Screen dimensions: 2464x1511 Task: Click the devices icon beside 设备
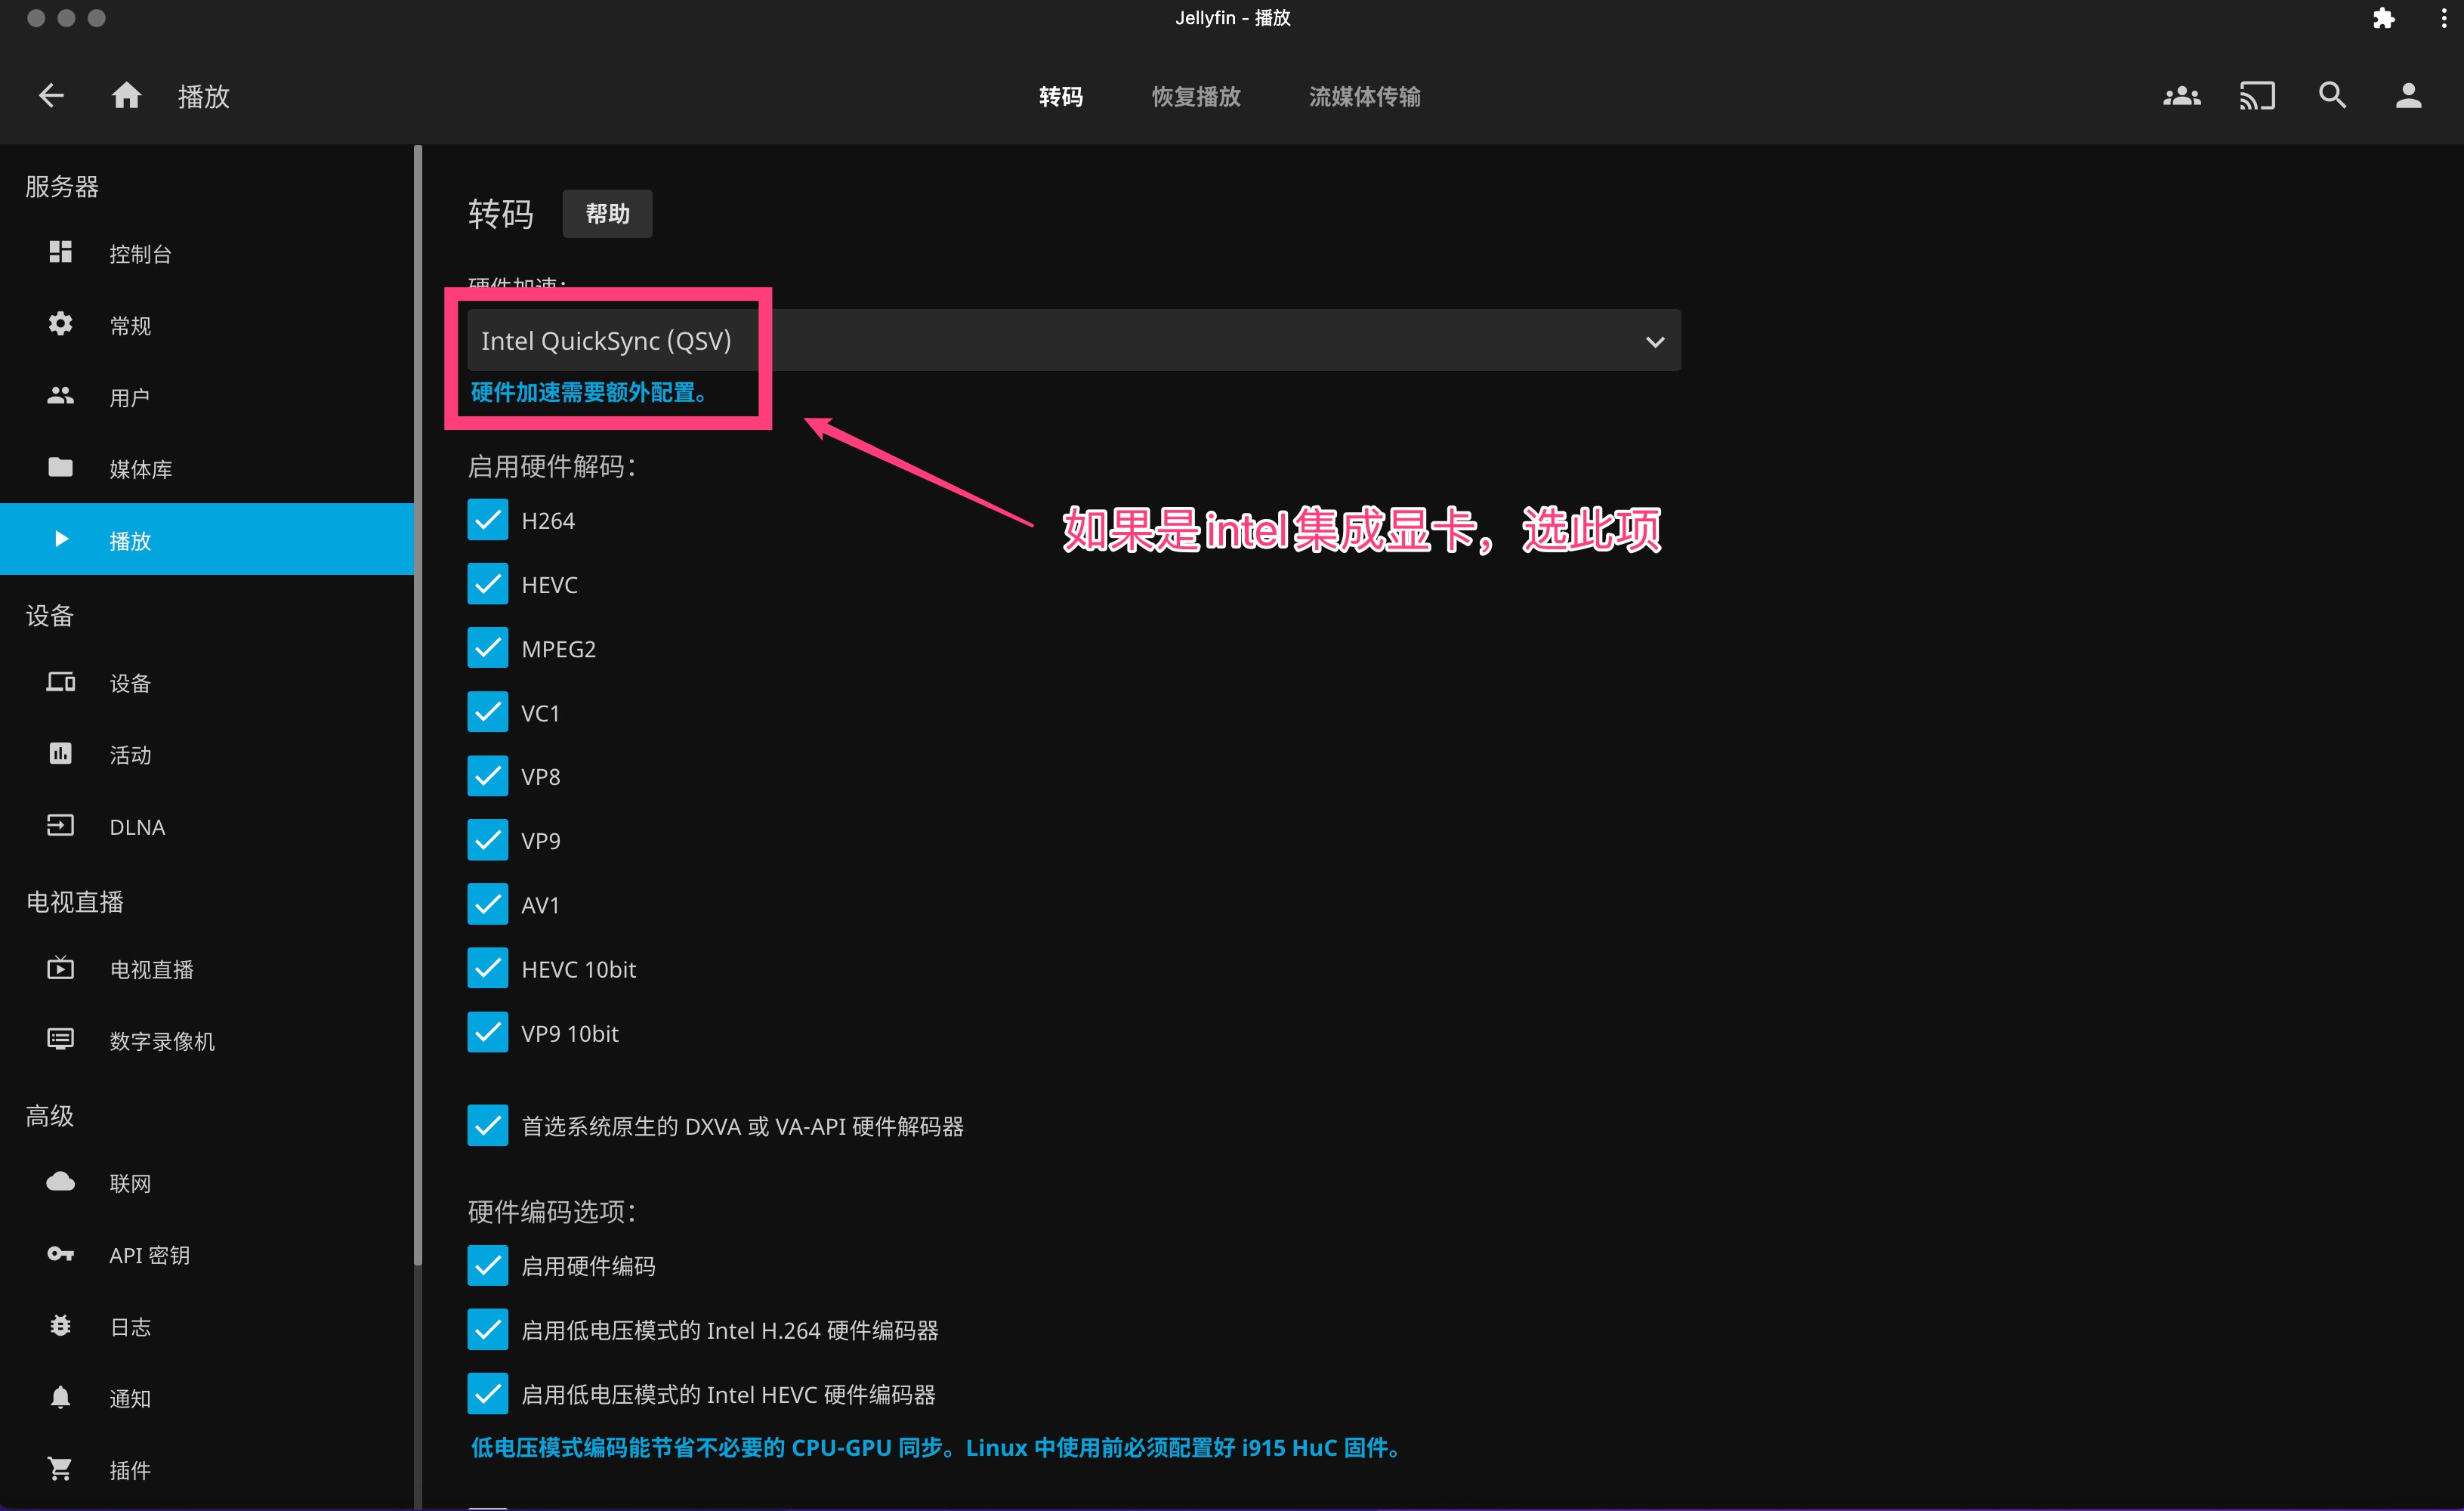(61, 682)
